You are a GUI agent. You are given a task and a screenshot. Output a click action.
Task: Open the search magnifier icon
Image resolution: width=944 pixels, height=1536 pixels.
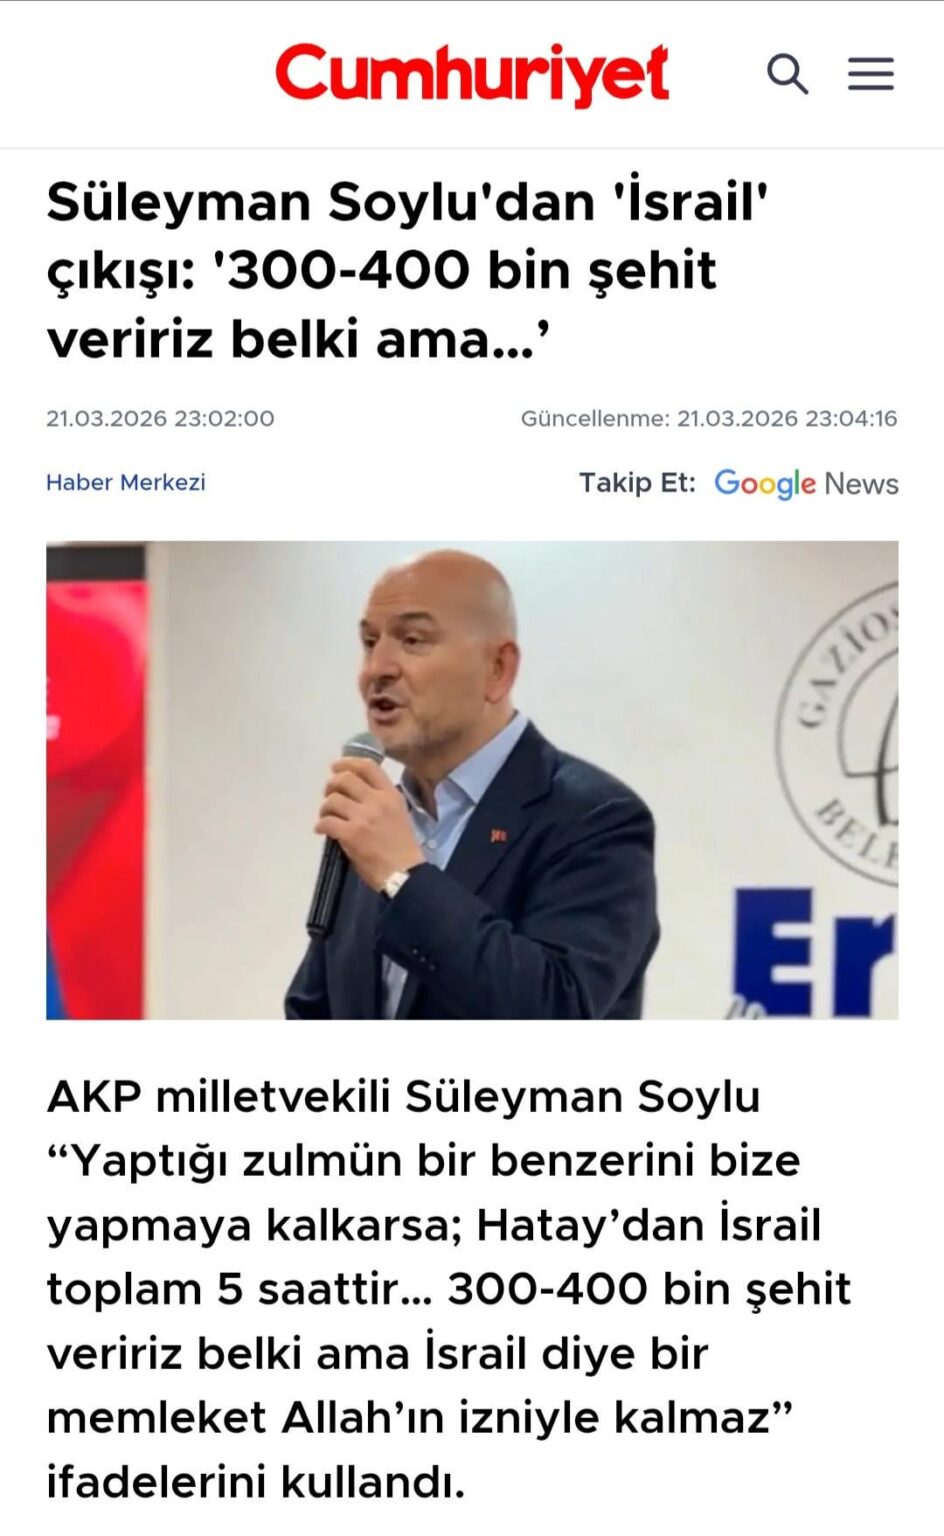[x=787, y=74]
